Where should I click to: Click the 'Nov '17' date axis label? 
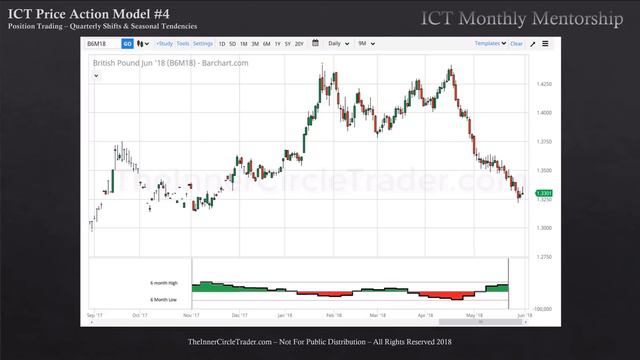pos(191,316)
